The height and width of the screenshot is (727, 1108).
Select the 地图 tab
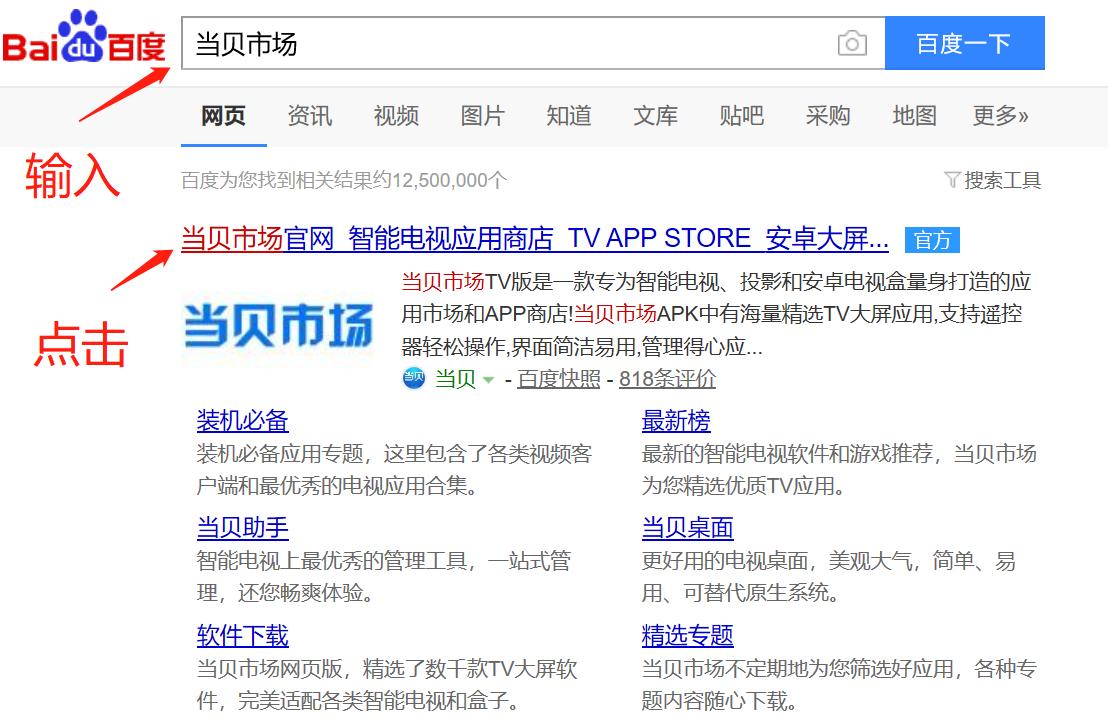click(x=912, y=115)
